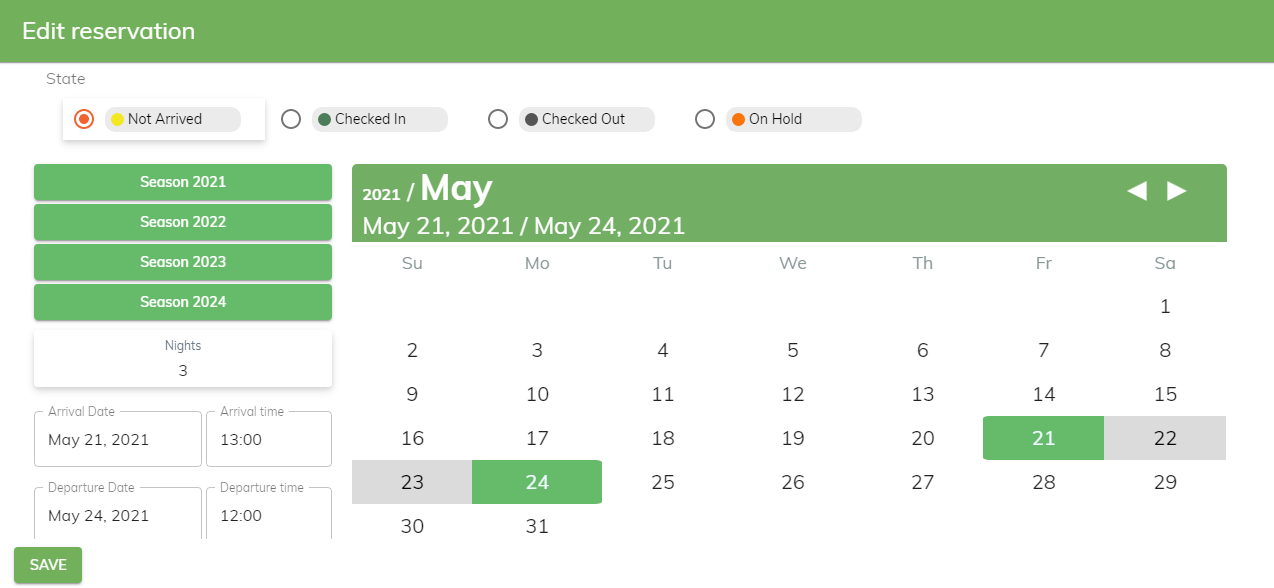Click the May month heading
Viewport: 1274px width, 588px height.
[x=456, y=188]
